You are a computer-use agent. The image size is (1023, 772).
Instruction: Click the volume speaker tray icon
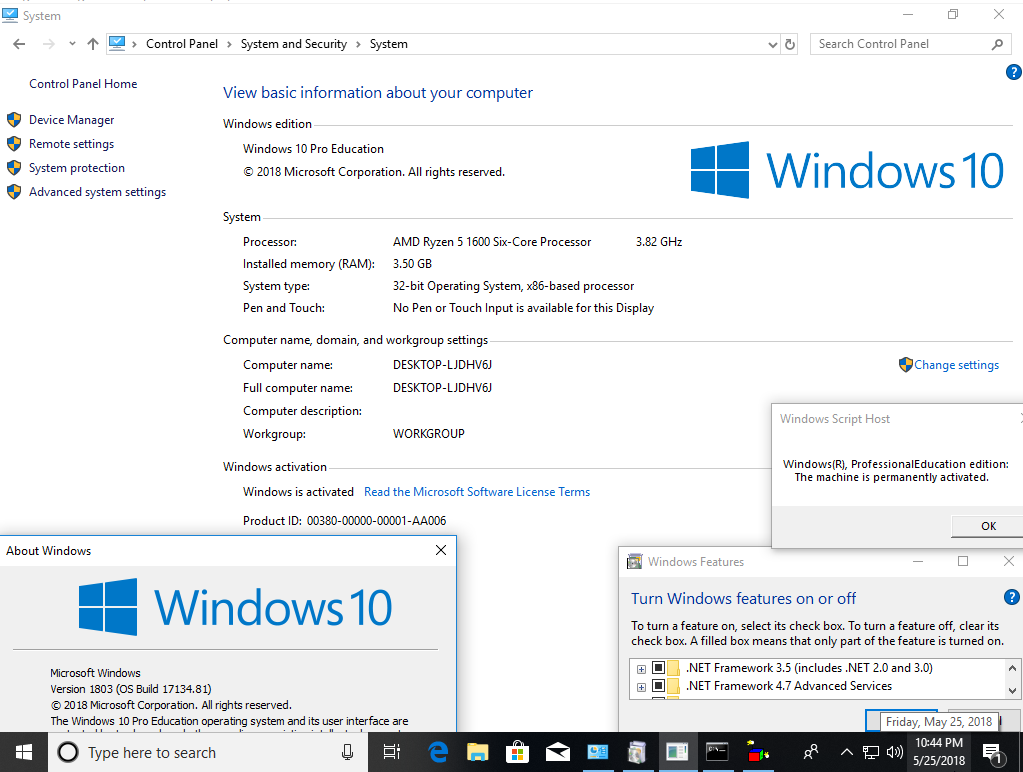[x=894, y=752]
